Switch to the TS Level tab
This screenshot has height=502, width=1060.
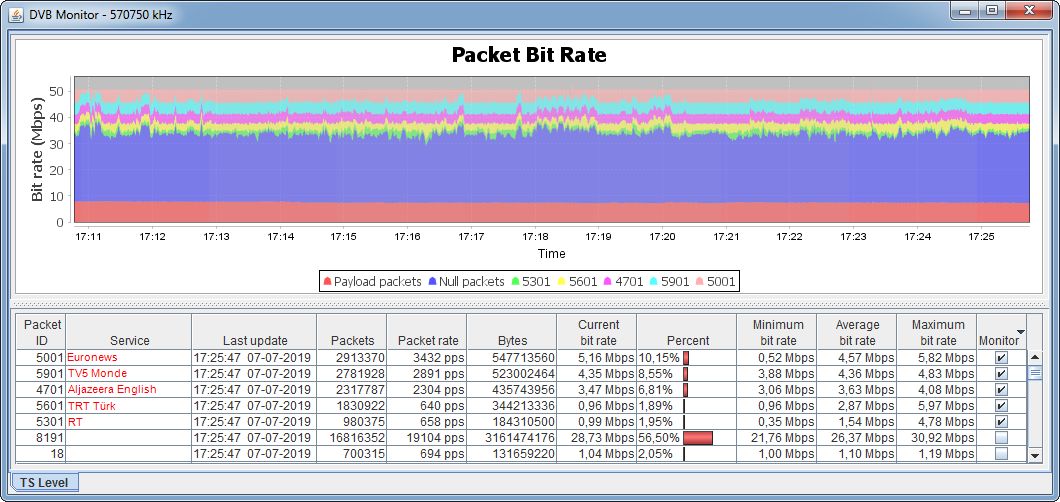click(44, 482)
